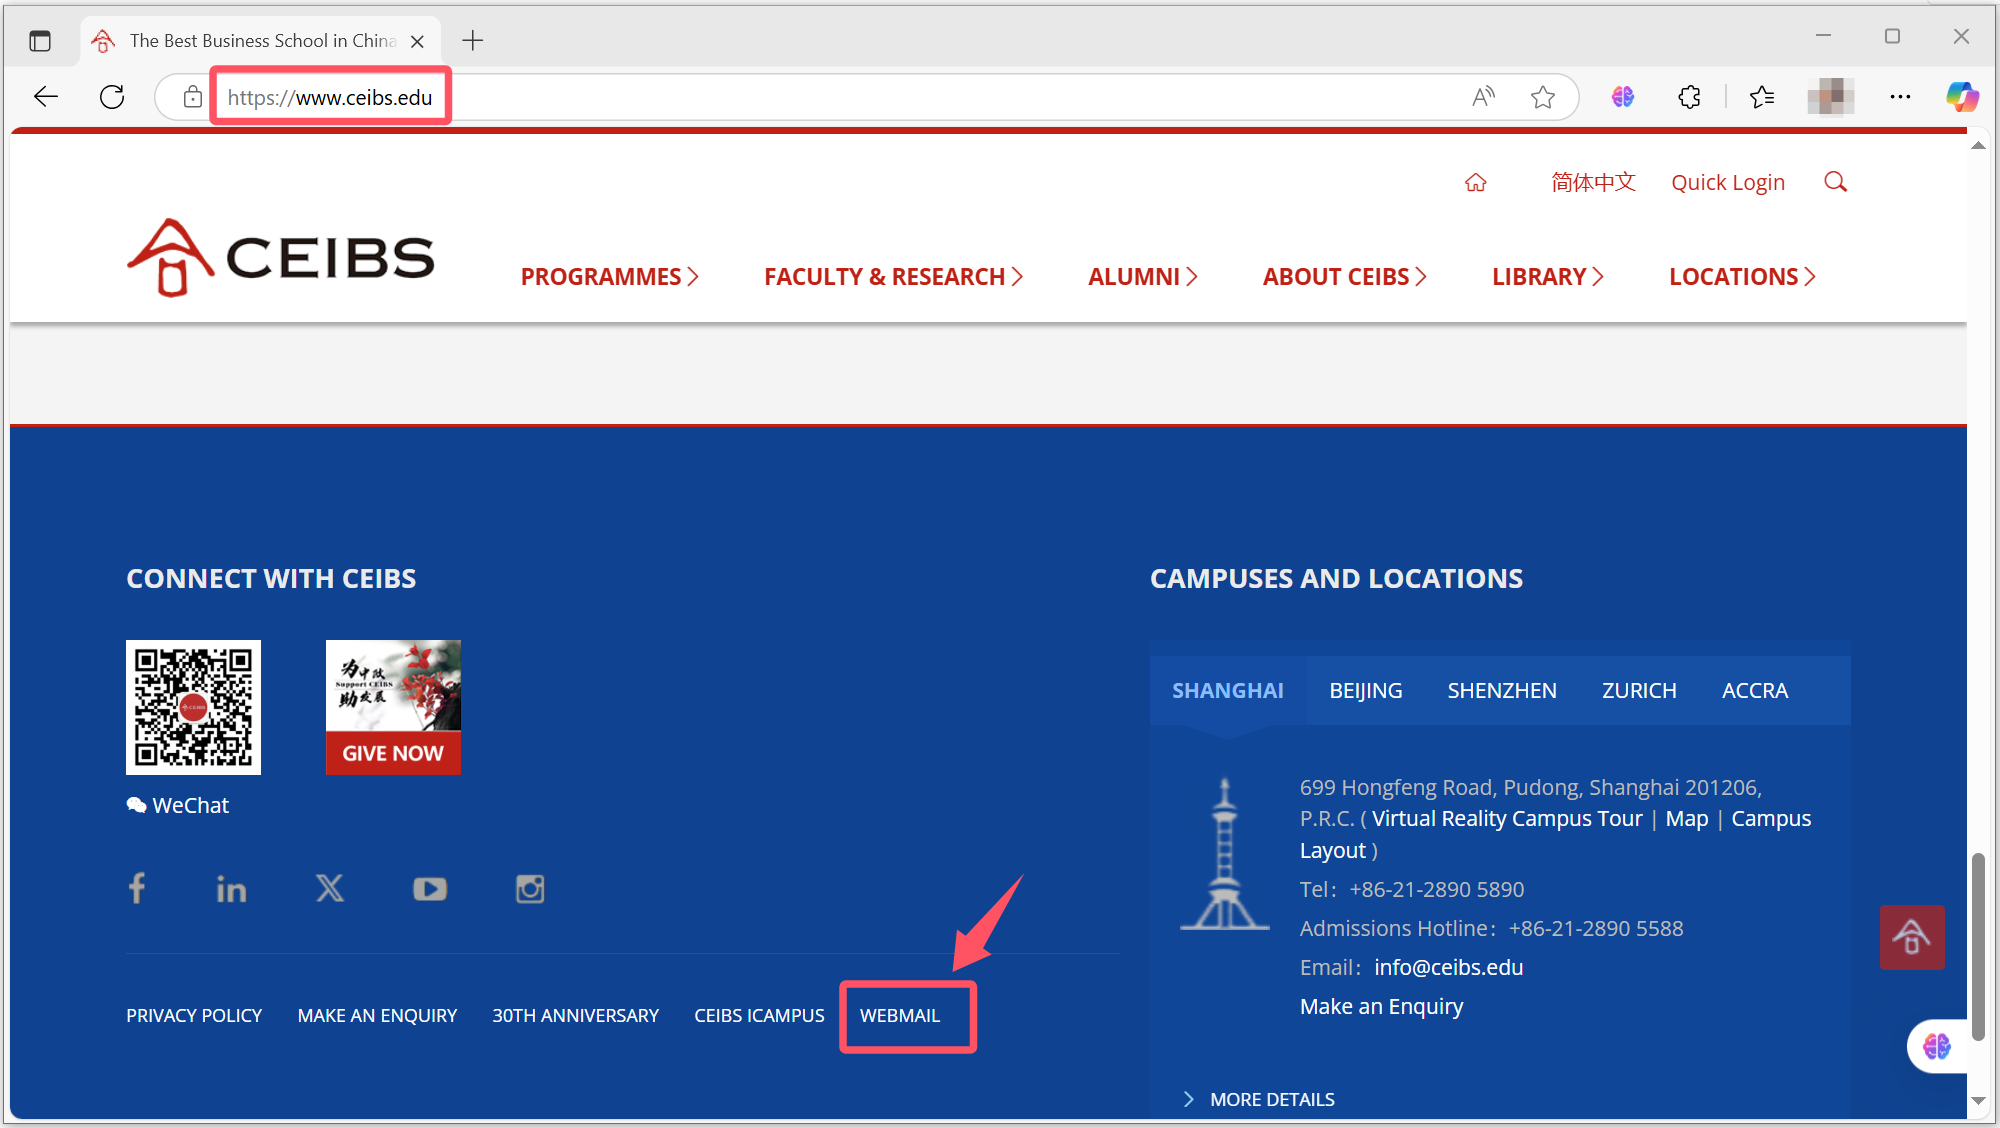Click the browser back arrow
Screen dimensions: 2000x1128
[x=46, y=97]
